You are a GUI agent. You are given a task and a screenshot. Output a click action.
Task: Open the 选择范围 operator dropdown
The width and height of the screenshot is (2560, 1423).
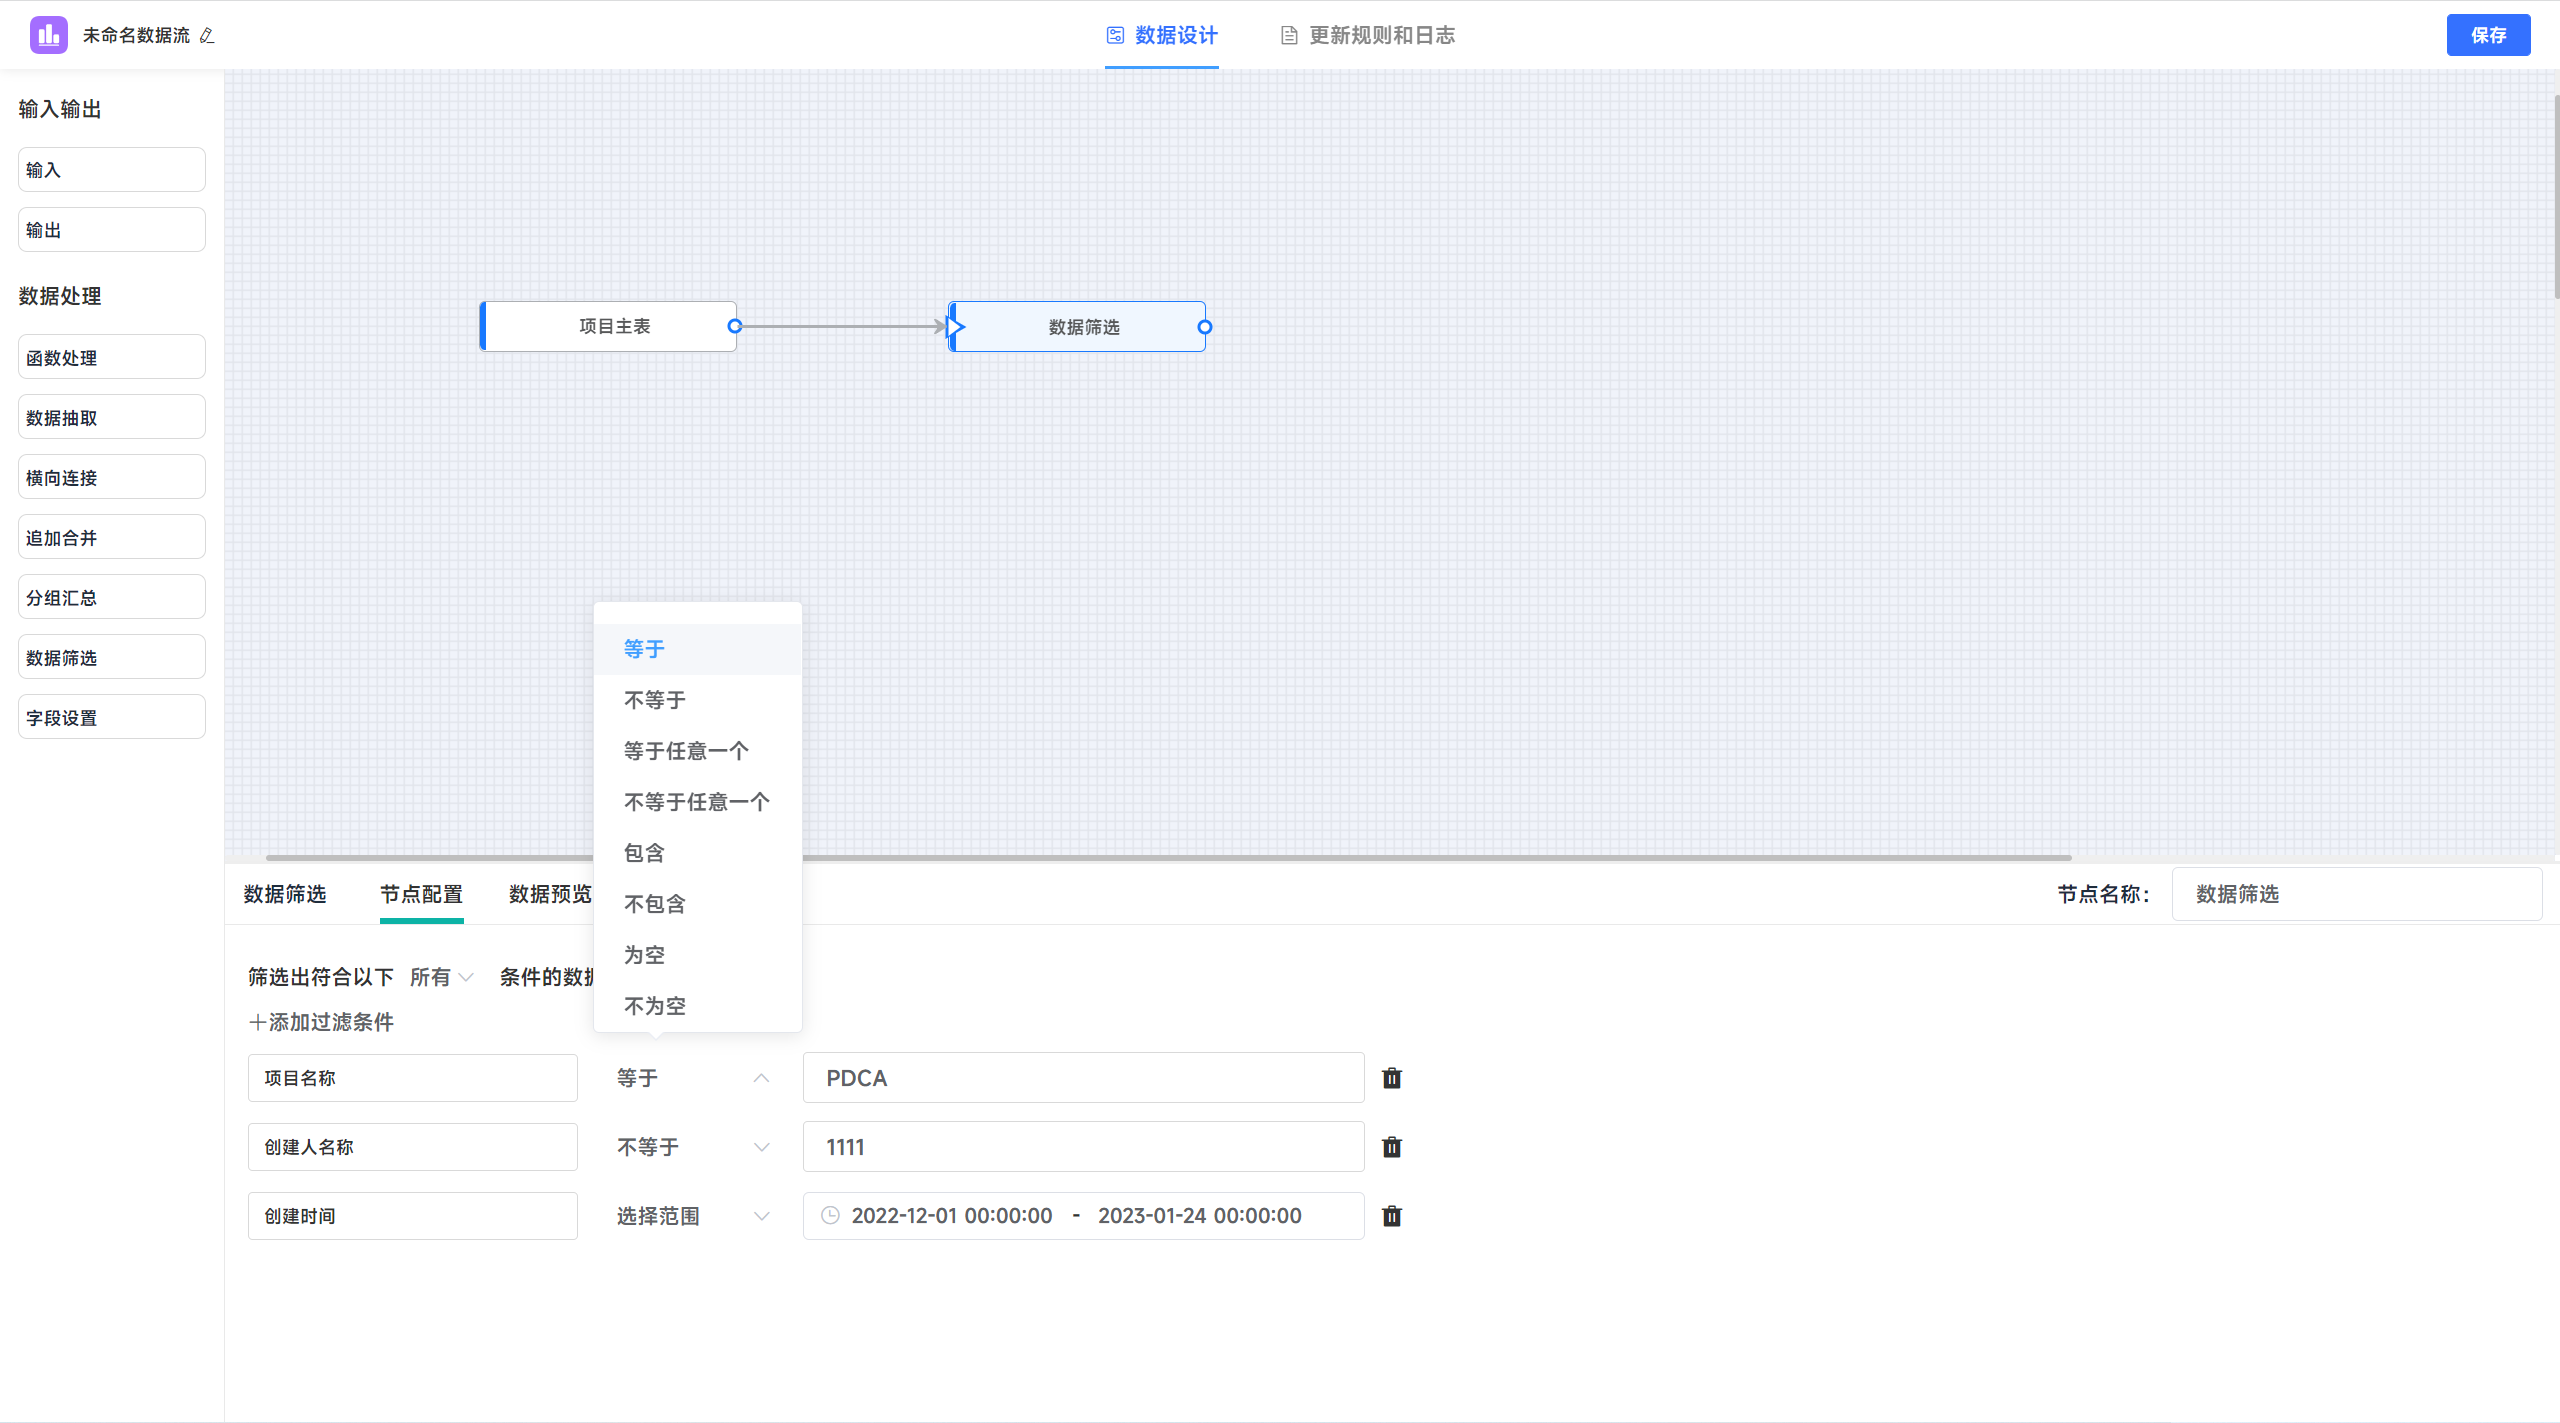click(692, 1216)
